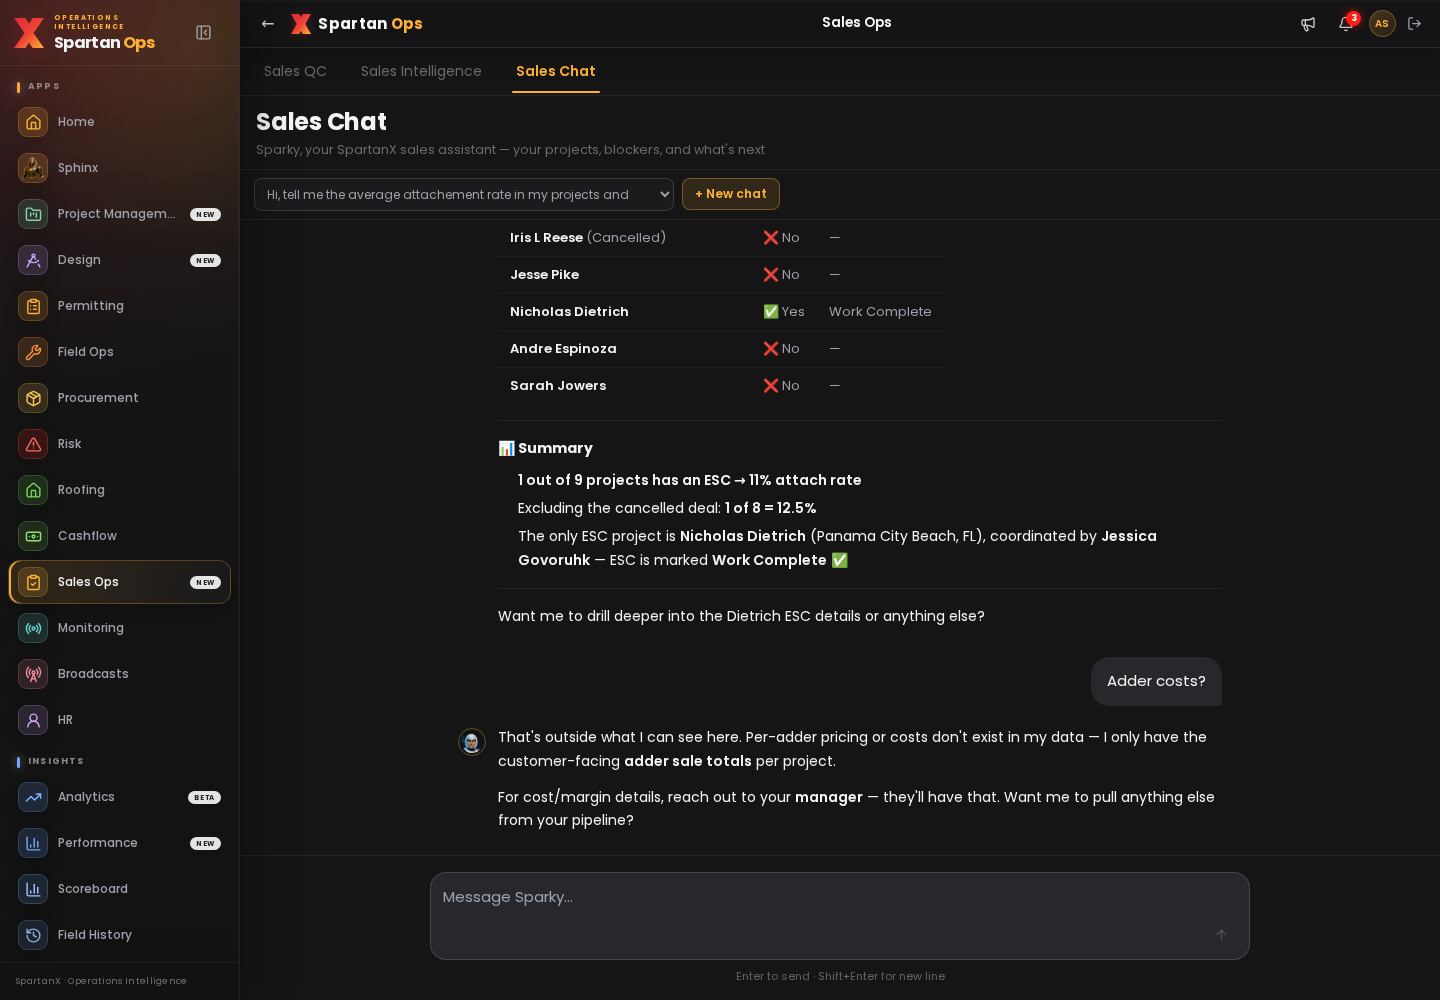1440x1000 pixels.
Task: Open the Performance bar-chart icon
Action: click(33, 843)
